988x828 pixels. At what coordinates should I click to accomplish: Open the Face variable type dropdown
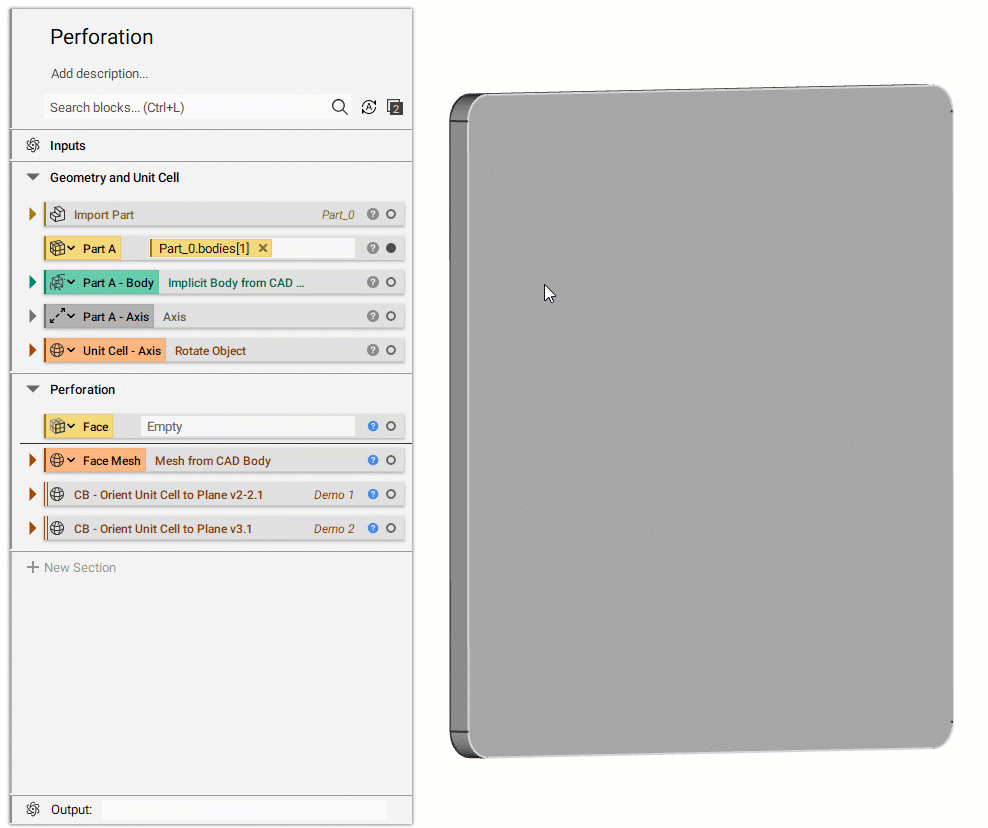pyautogui.click(x=71, y=427)
